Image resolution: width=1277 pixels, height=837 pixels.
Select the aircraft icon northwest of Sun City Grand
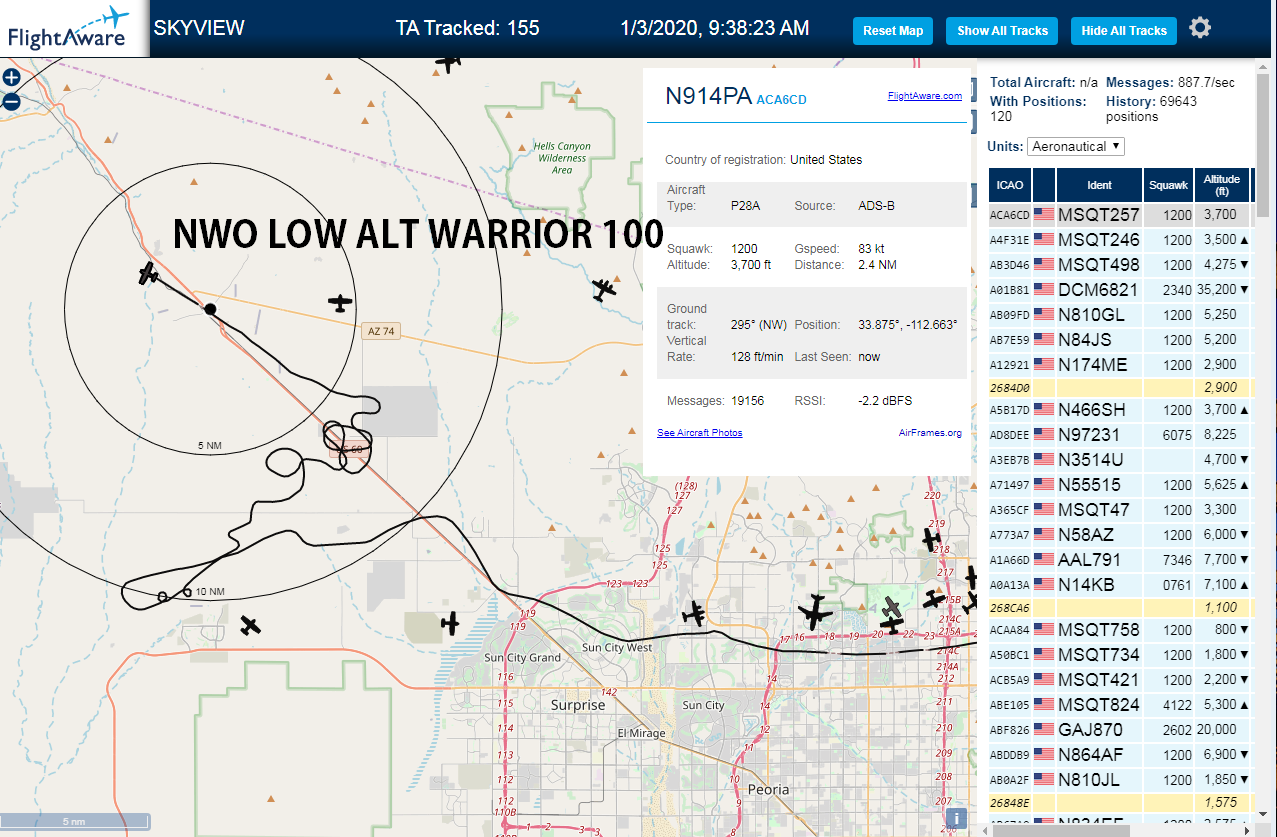[x=450, y=623]
